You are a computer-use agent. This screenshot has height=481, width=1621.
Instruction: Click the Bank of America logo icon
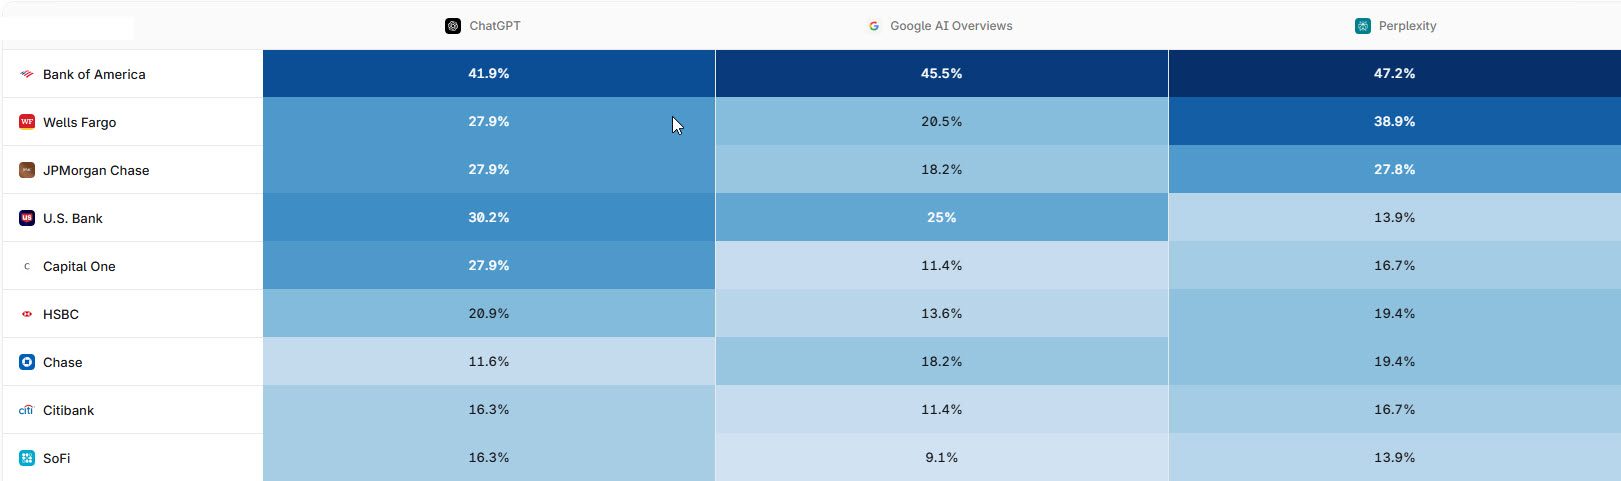point(27,74)
